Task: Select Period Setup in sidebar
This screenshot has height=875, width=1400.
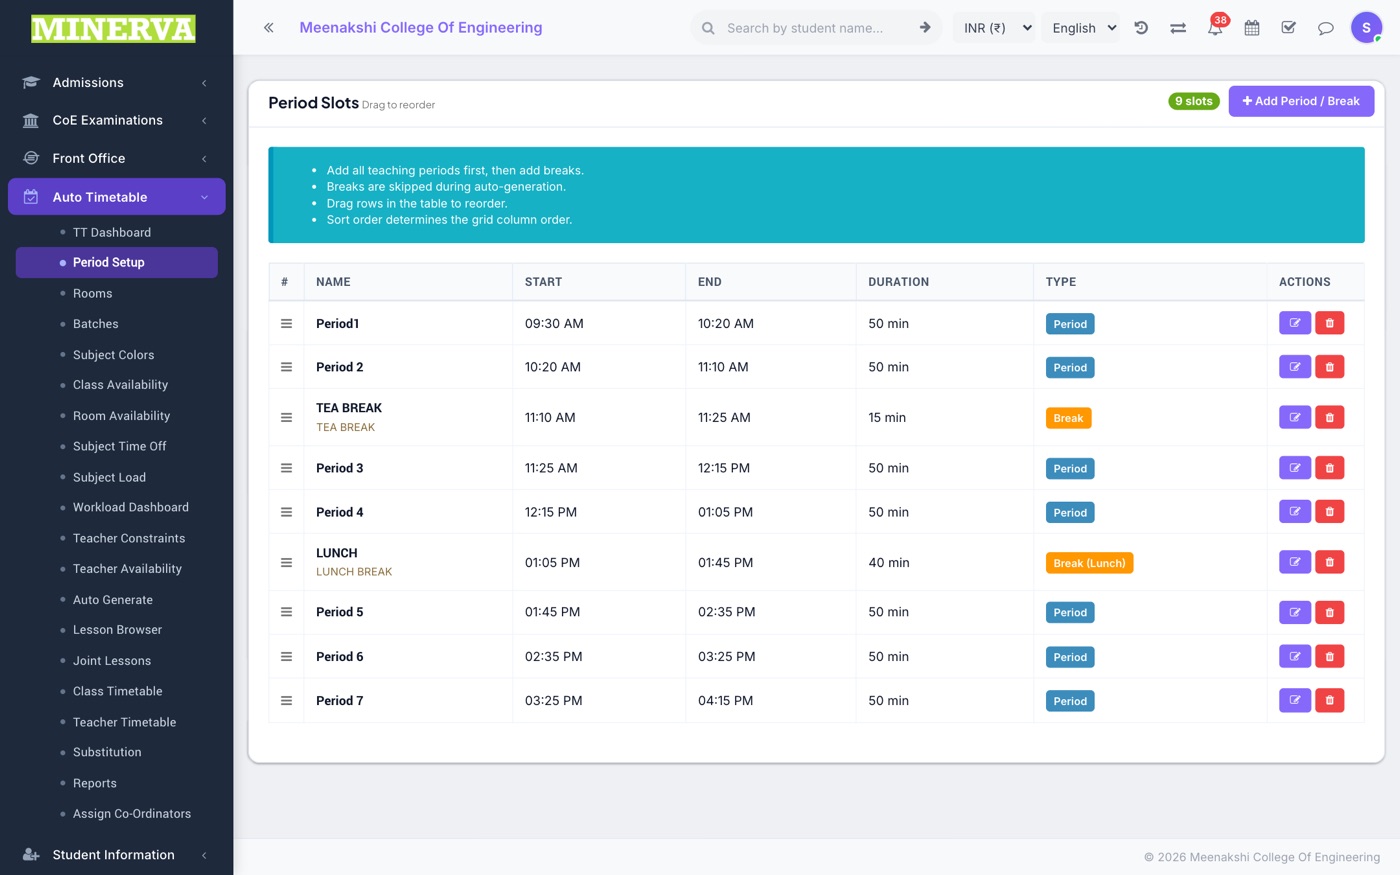Action: 116,262
